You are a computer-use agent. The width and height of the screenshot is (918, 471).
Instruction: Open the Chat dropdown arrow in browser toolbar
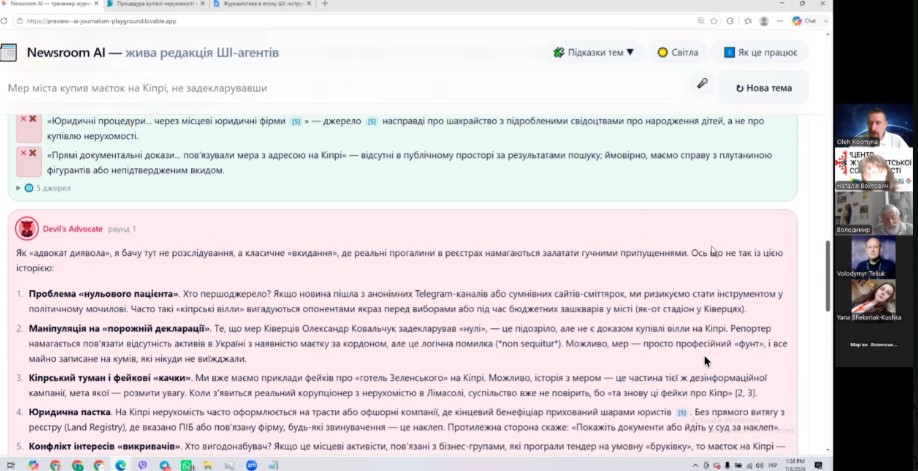point(825,21)
